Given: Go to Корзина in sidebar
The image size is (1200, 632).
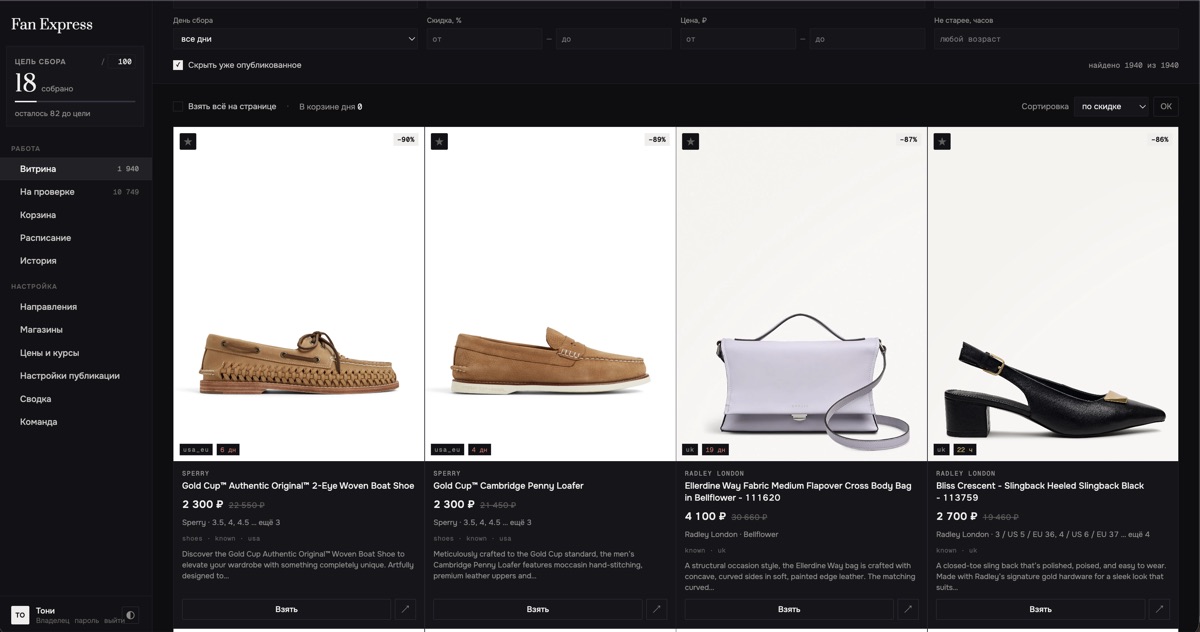Looking at the screenshot, I should [x=76, y=215].
